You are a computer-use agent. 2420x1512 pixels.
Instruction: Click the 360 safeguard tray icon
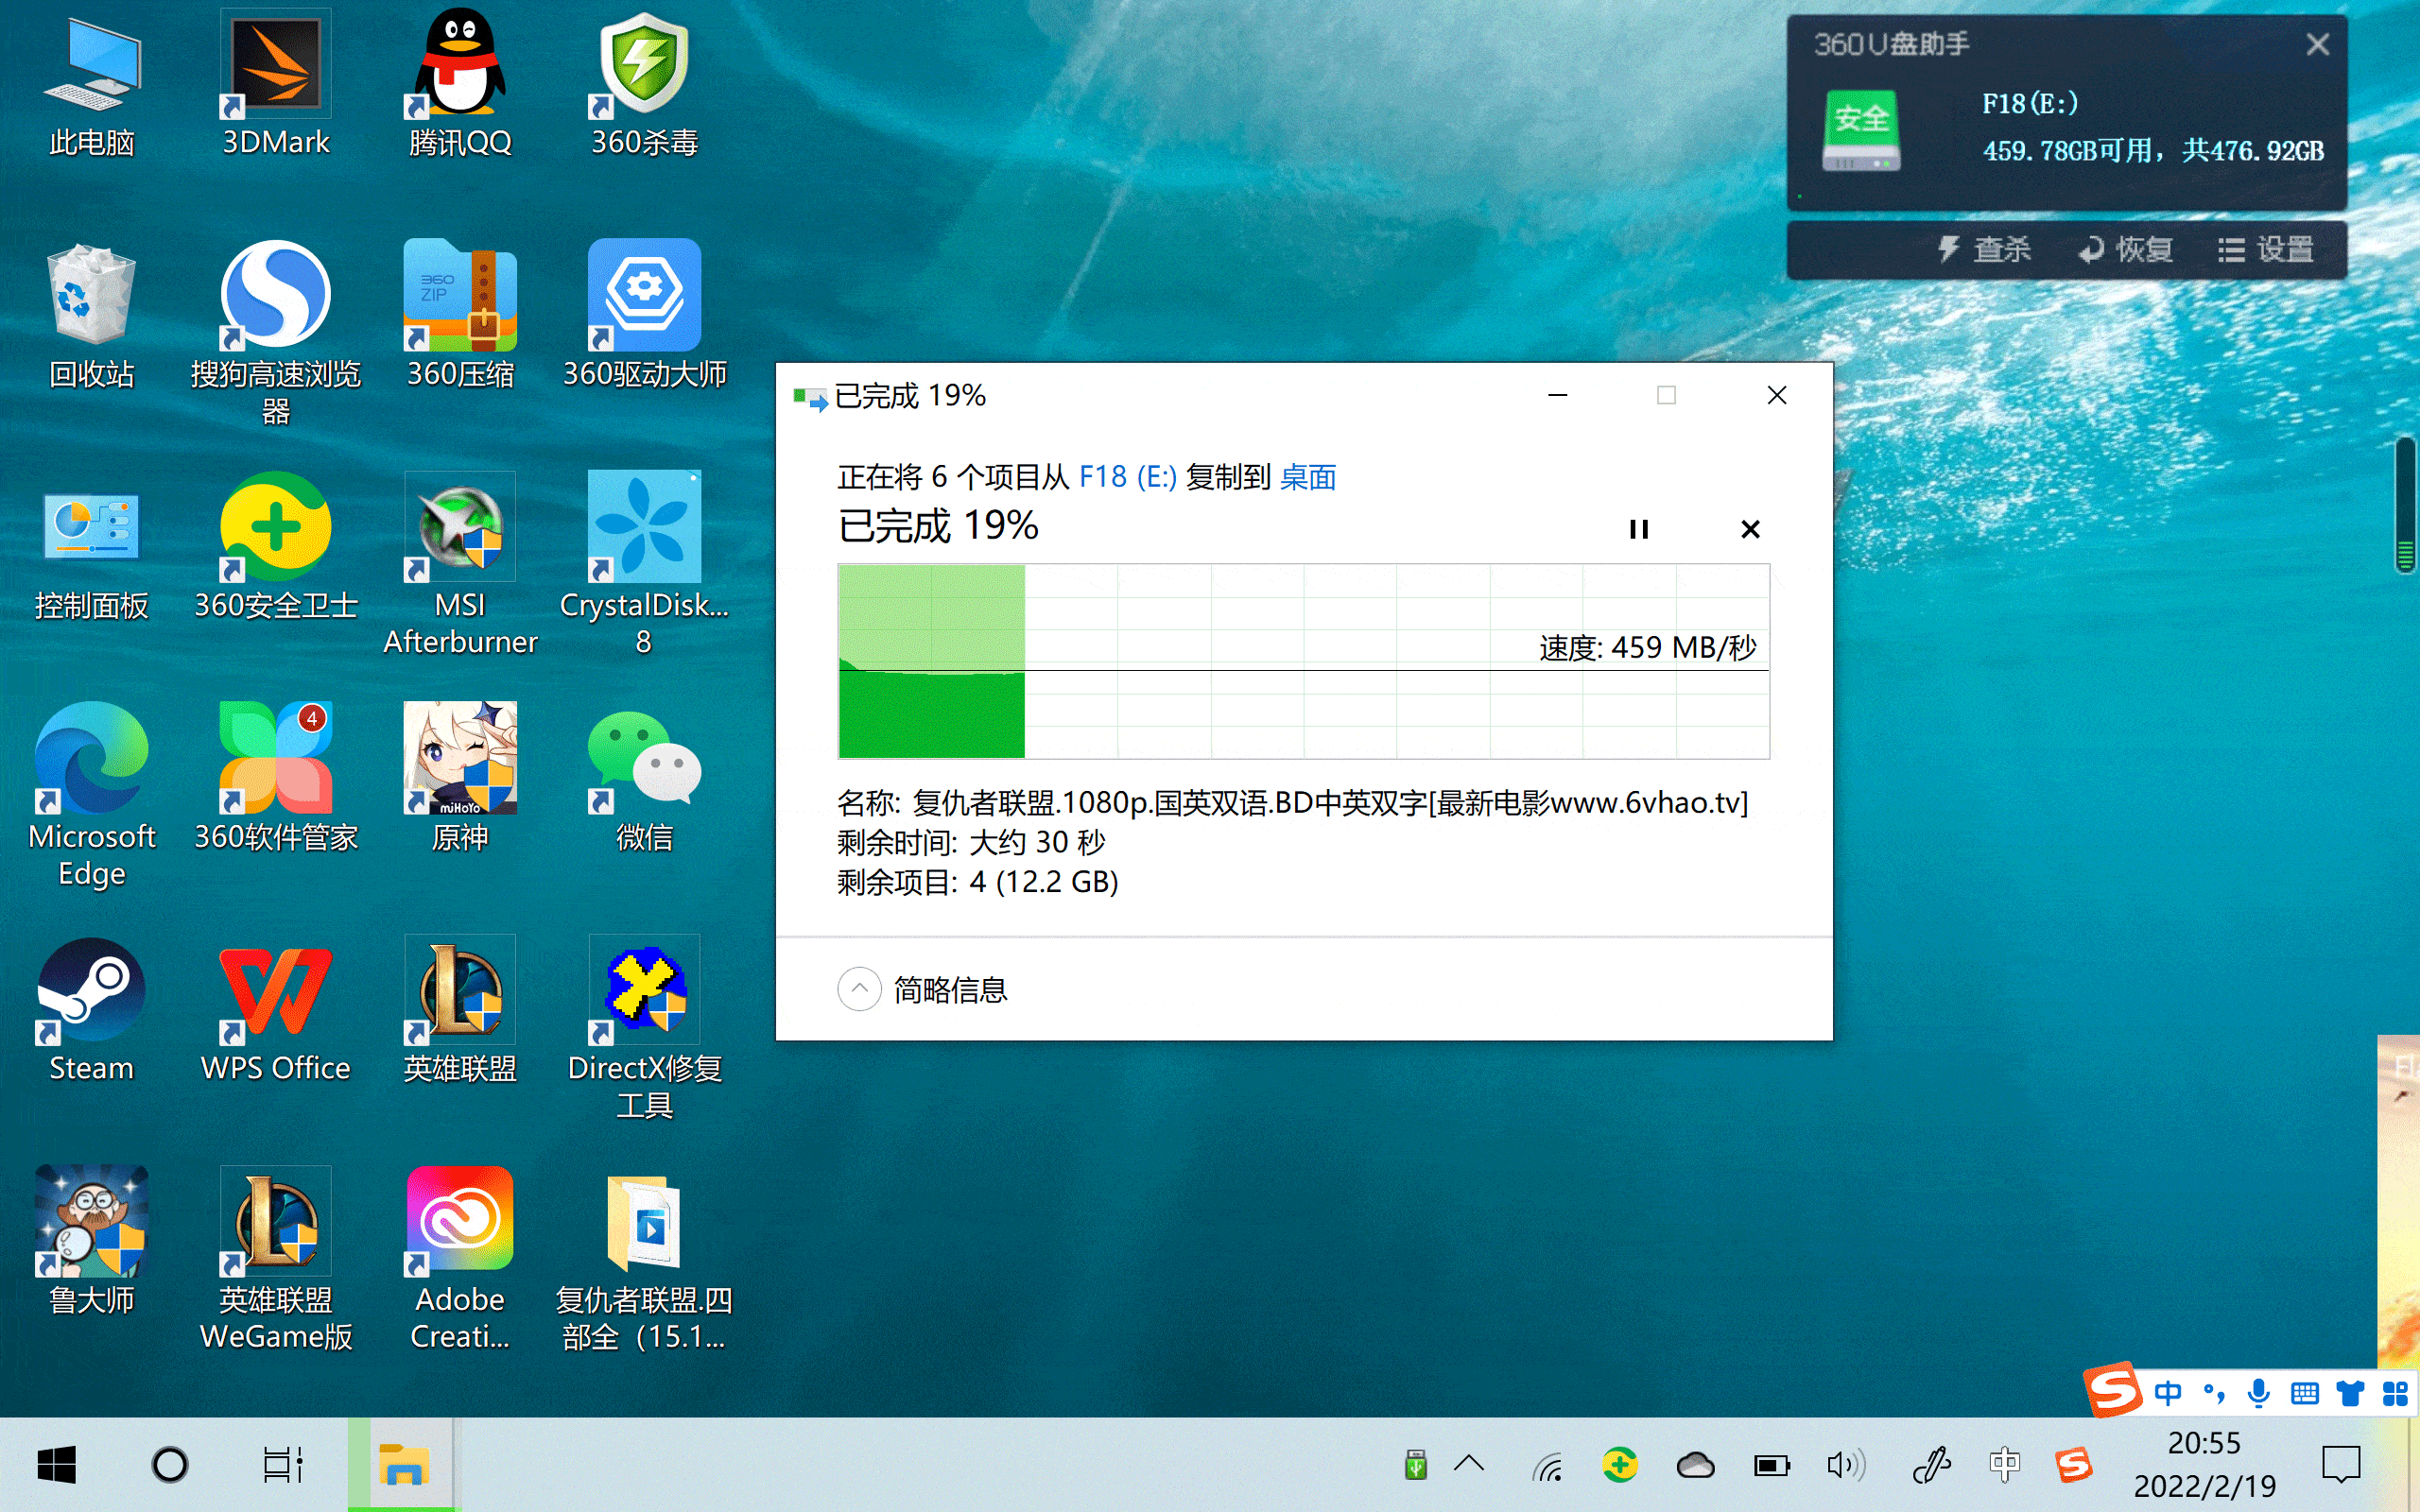1620,1466
